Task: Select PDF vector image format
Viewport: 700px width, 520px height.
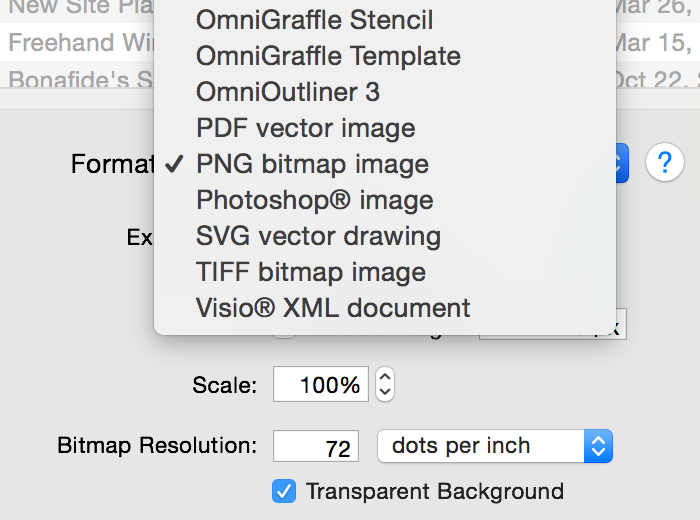Action: (305, 128)
